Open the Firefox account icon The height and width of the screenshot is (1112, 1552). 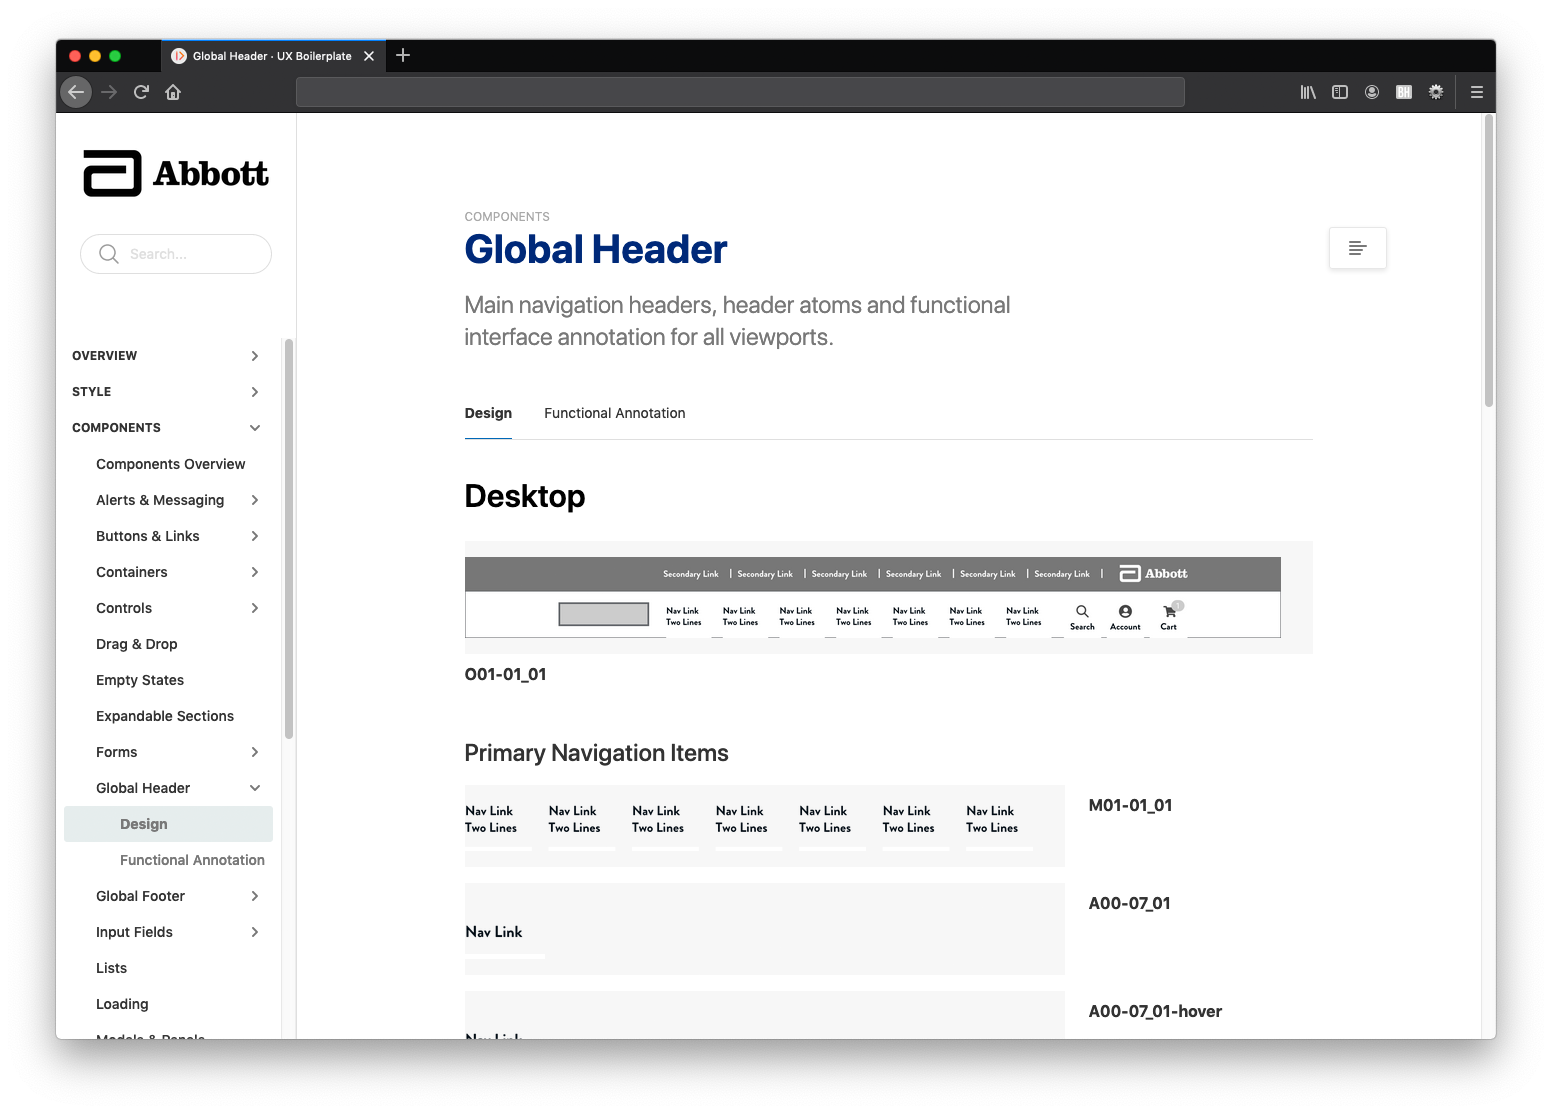click(x=1371, y=92)
